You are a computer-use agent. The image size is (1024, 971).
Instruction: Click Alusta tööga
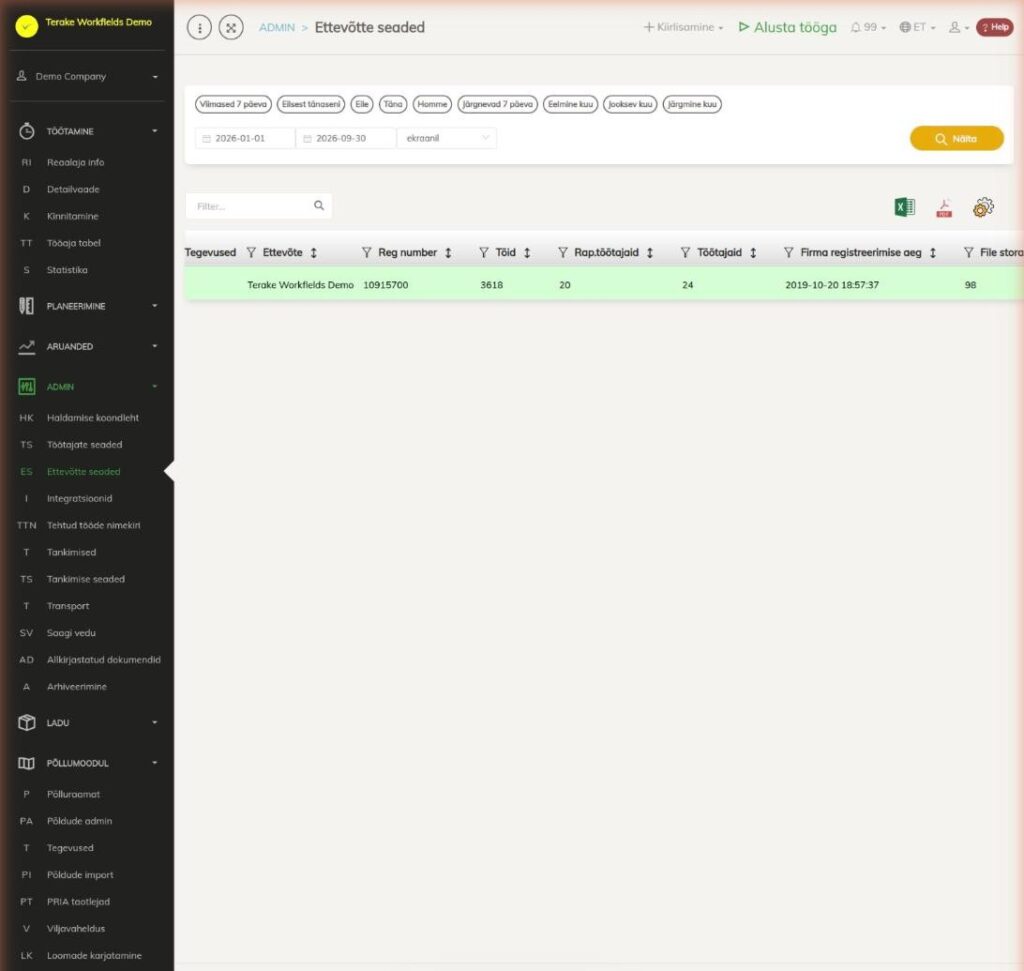pos(788,27)
